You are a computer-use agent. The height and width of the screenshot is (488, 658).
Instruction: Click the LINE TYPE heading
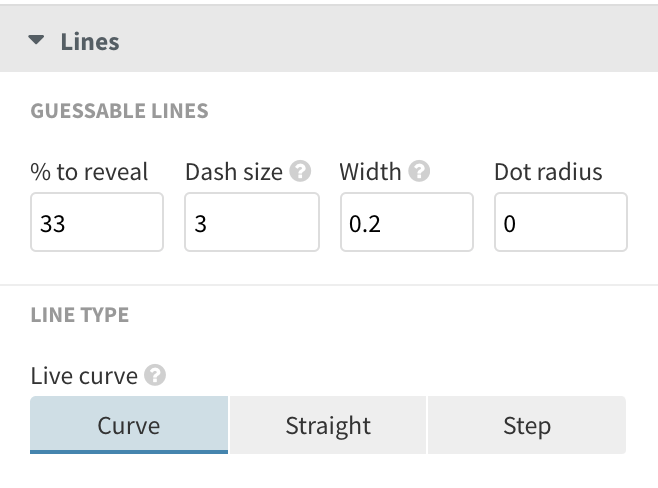coord(80,315)
